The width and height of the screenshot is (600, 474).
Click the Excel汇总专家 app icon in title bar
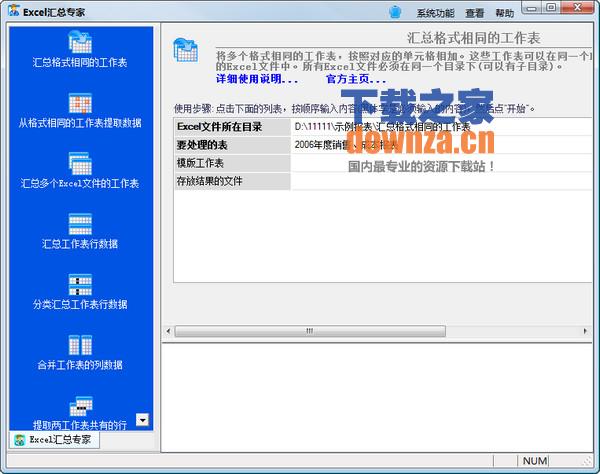13,11
